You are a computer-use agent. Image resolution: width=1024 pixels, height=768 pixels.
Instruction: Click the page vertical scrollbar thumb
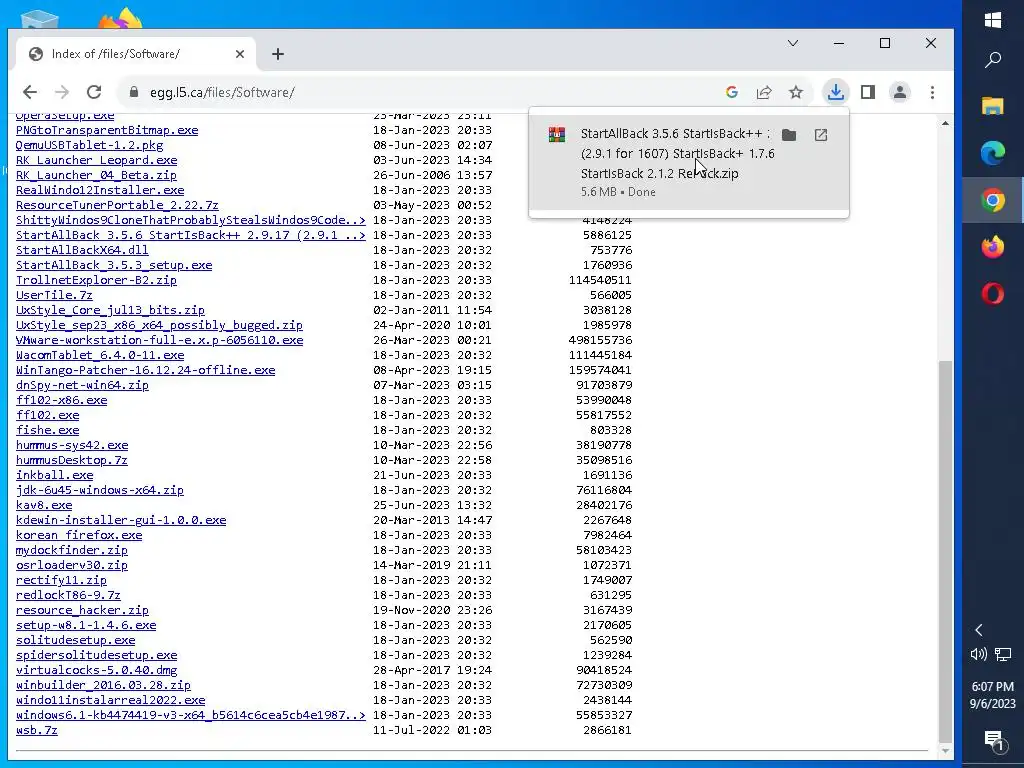(945, 549)
